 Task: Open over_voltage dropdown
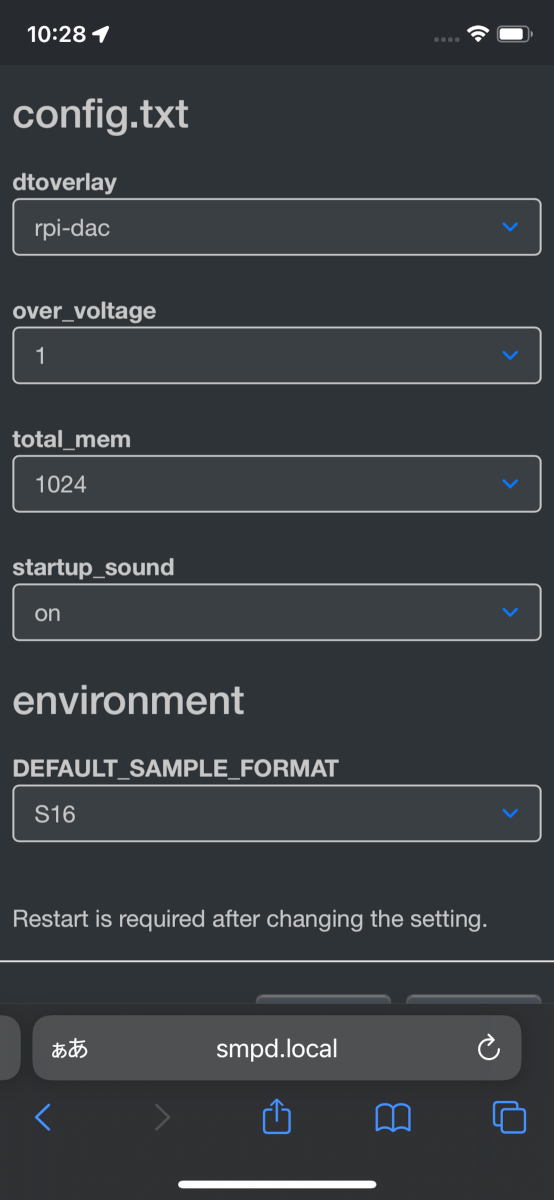(x=277, y=355)
